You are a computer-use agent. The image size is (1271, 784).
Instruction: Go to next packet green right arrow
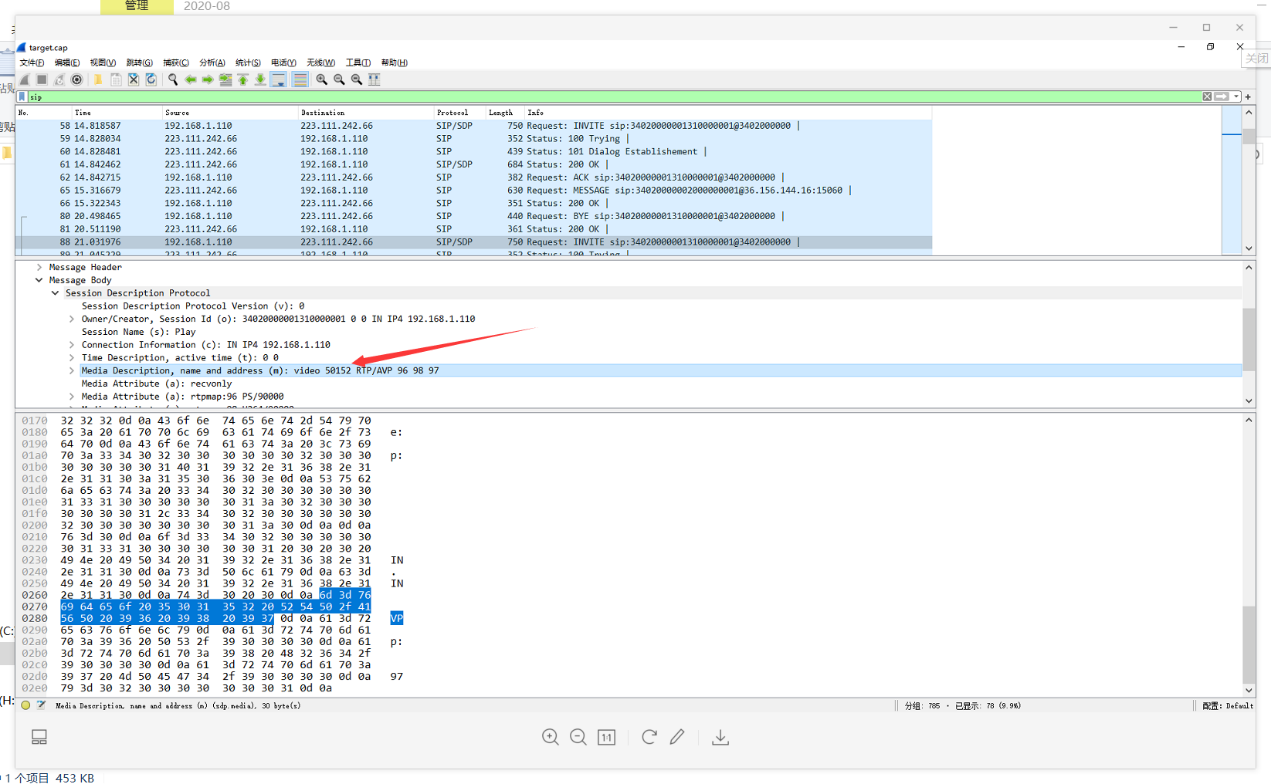click(x=207, y=79)
